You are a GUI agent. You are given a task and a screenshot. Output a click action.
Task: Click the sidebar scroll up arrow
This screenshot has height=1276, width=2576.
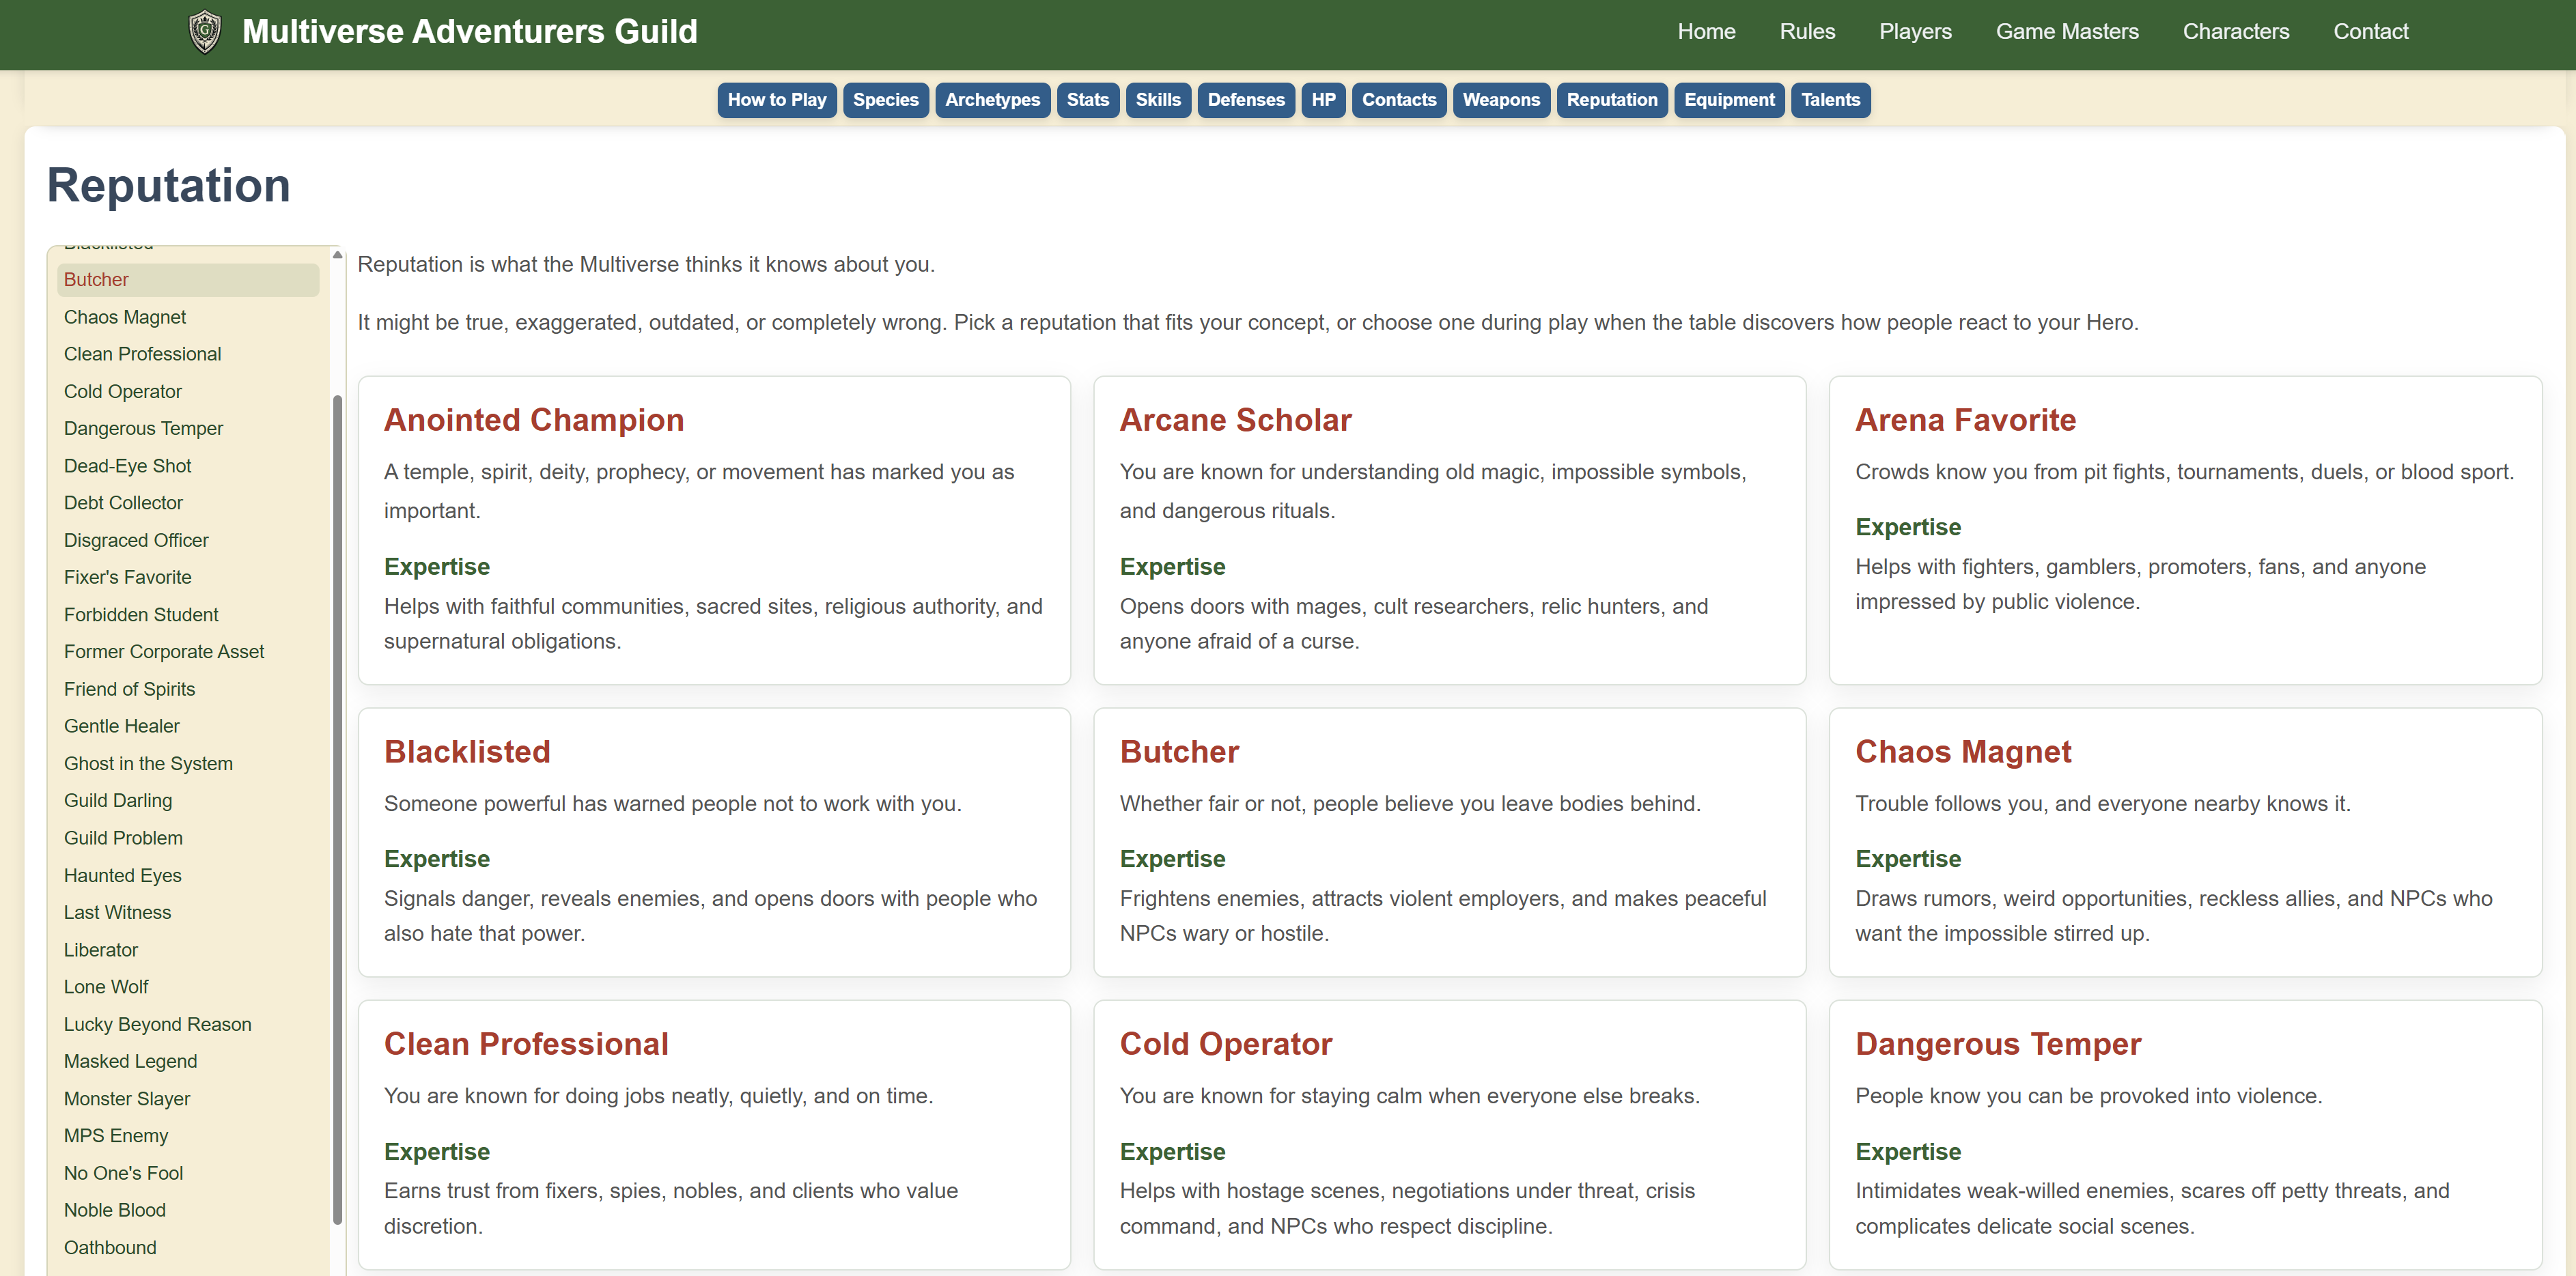(x=338, y=256)
